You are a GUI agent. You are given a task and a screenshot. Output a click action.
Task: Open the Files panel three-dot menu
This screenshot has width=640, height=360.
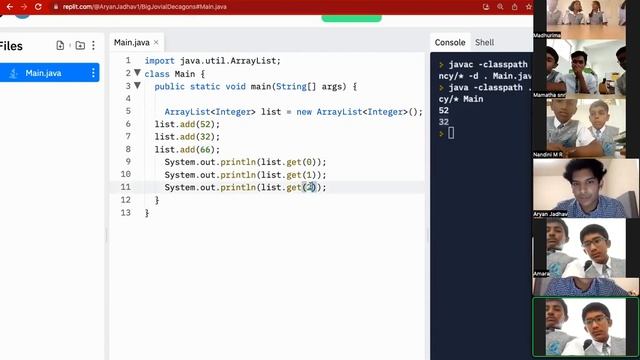pos(93,45)
